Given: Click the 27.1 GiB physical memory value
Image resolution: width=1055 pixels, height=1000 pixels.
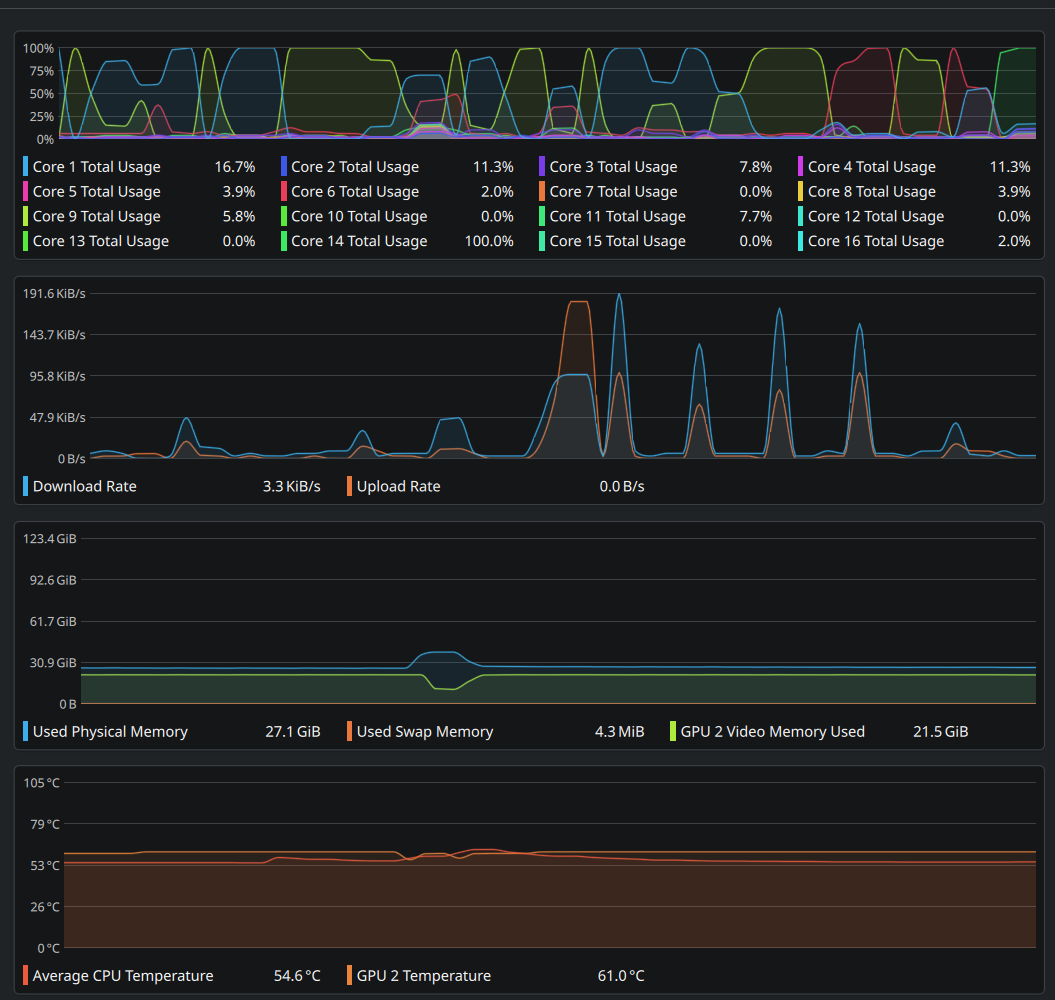Looking at the screenshot, I should point(293,731).
